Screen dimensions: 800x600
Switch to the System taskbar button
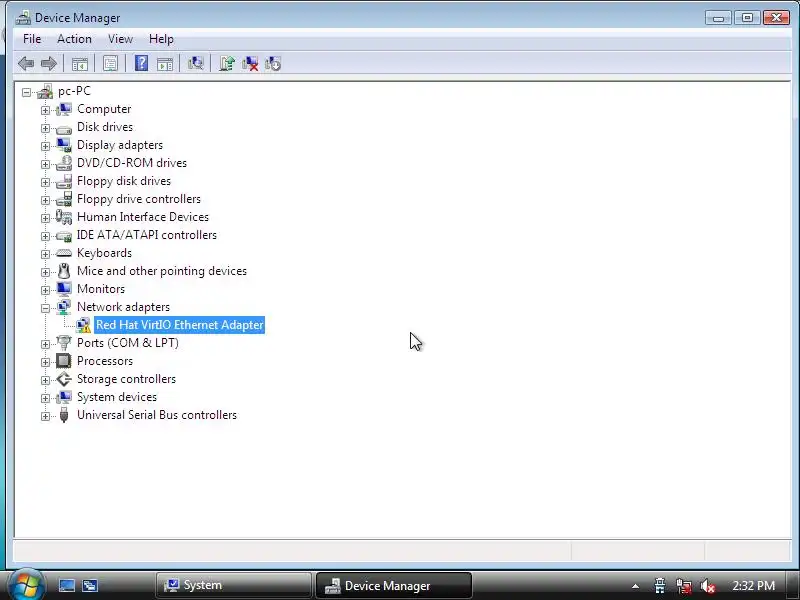[233, 585]
